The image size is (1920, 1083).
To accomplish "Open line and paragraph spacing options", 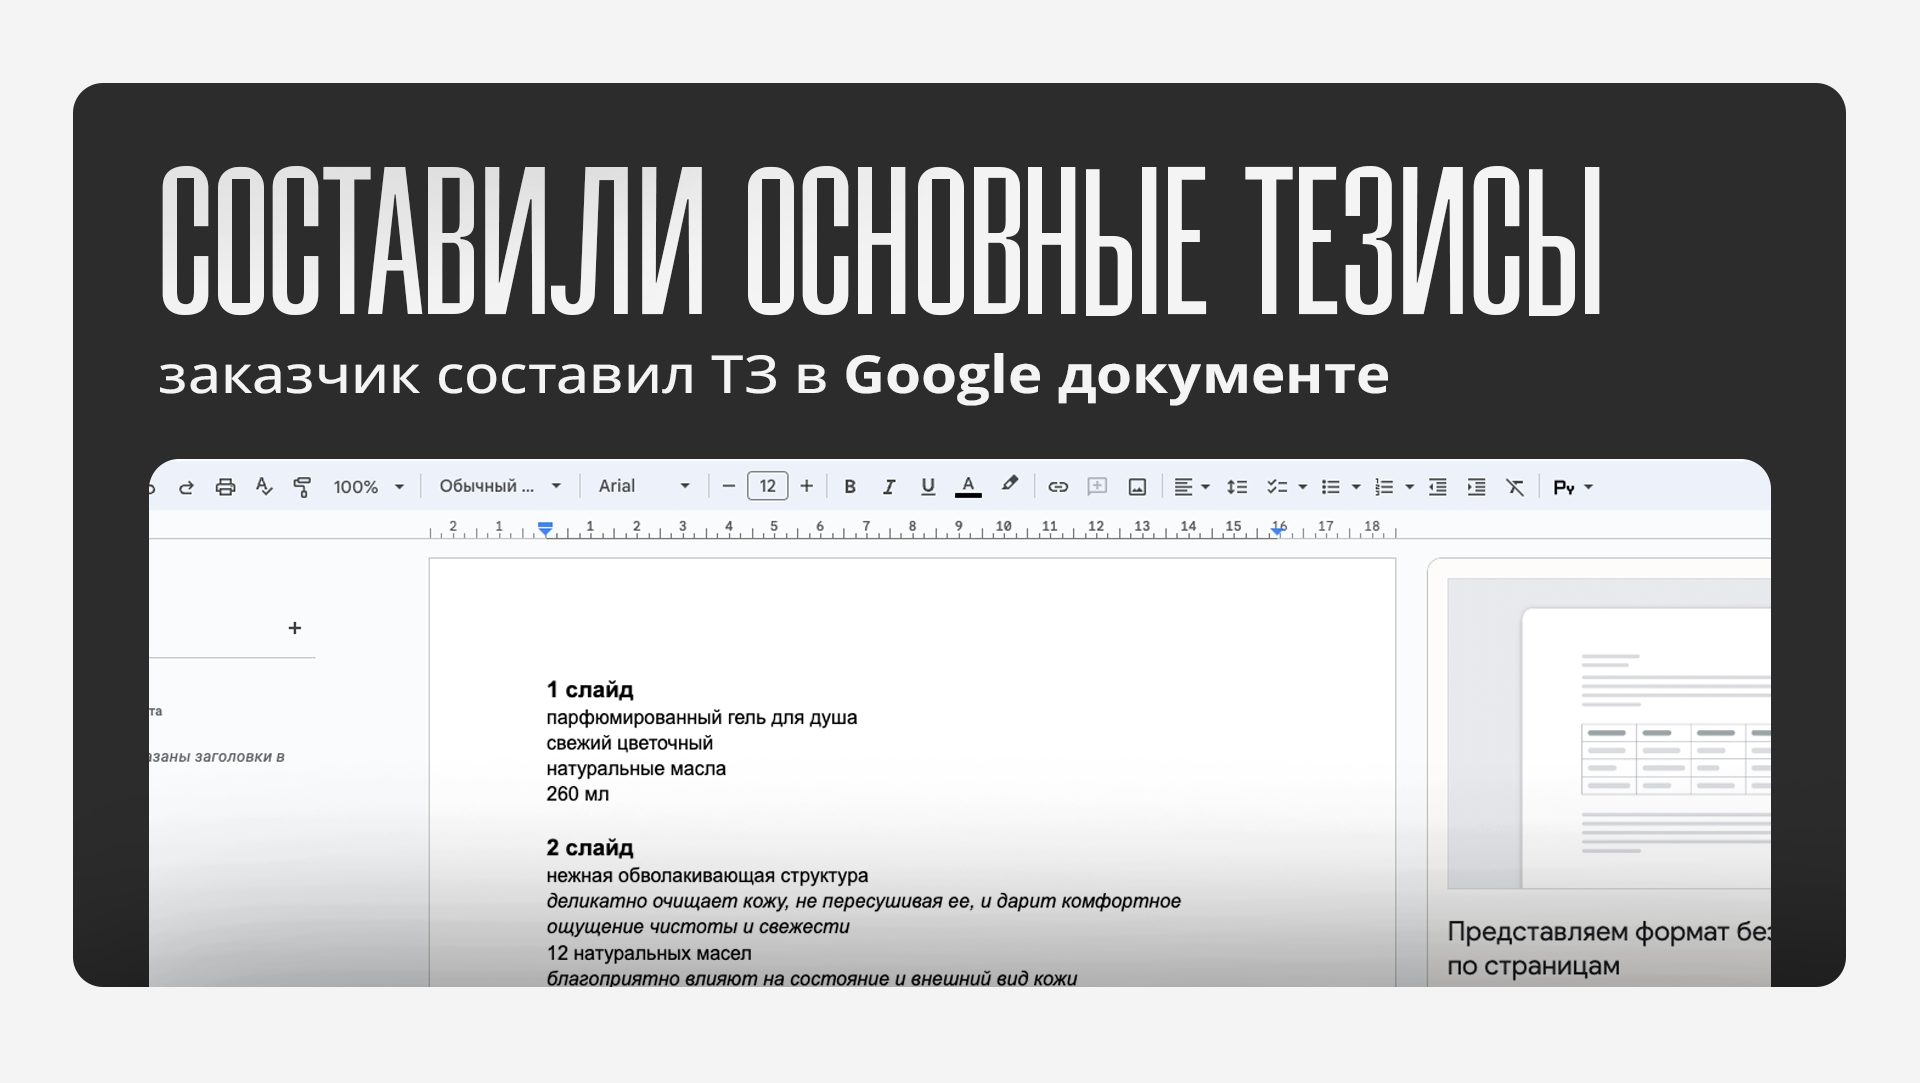I will [1237, 487].
